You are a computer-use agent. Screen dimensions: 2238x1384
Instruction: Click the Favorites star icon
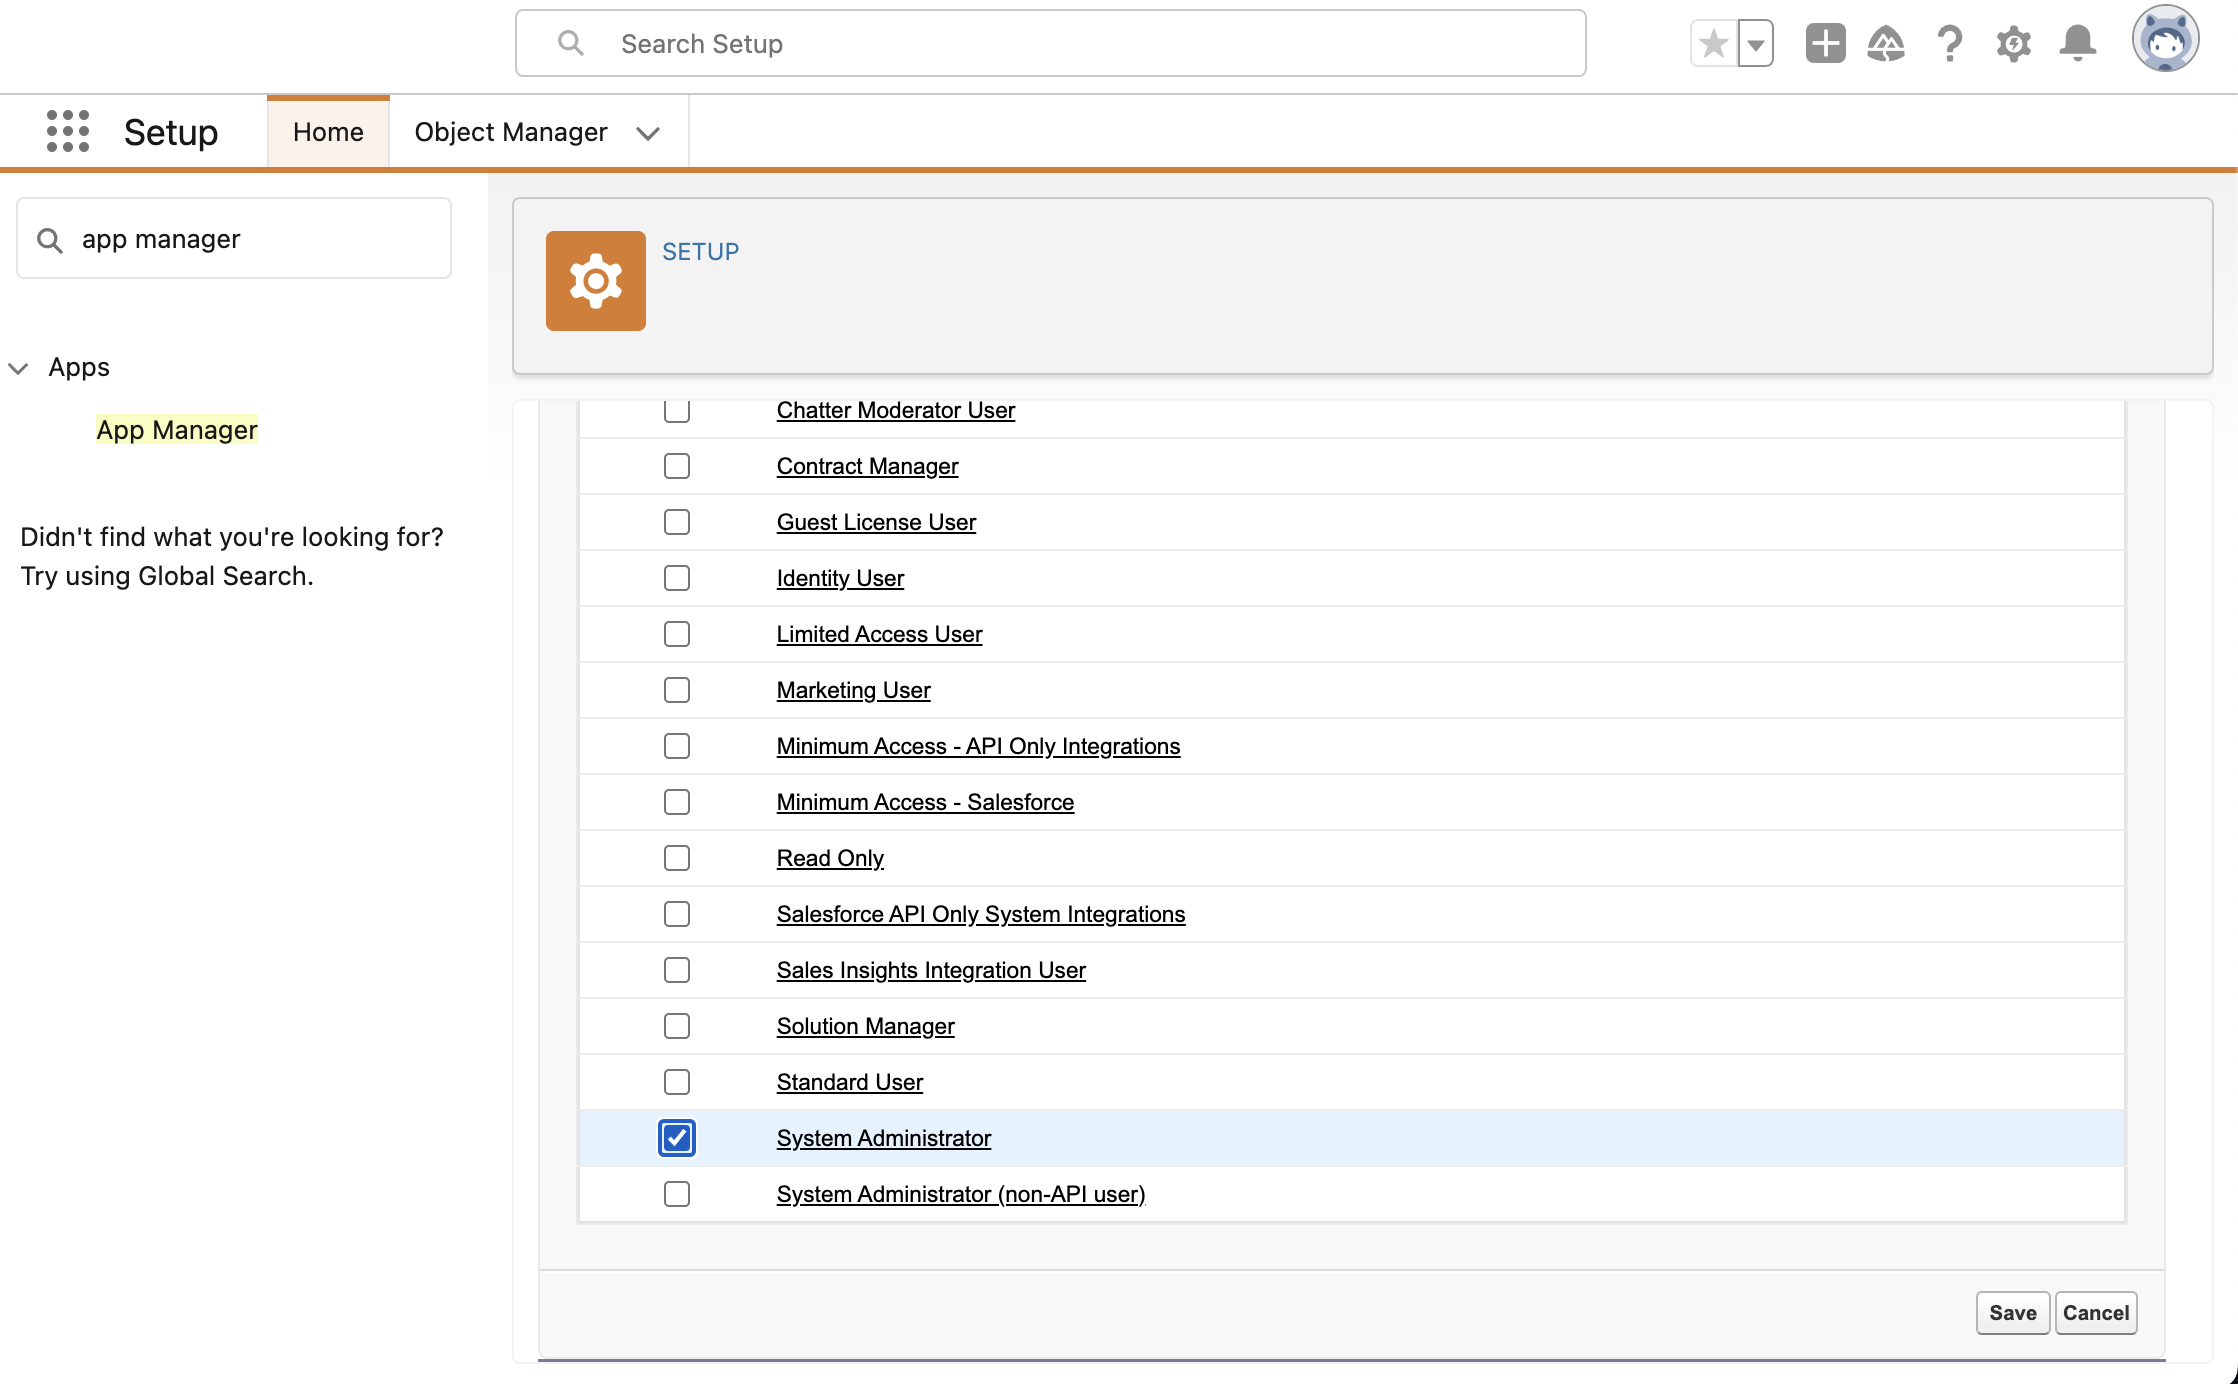pyautogui.click(x=1713, y=44)
